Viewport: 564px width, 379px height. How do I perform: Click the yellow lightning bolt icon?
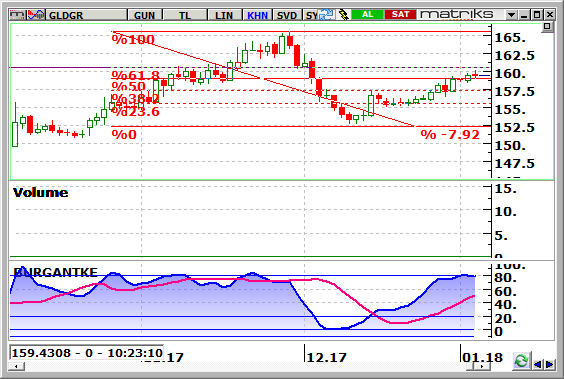[x=344, y=15]
